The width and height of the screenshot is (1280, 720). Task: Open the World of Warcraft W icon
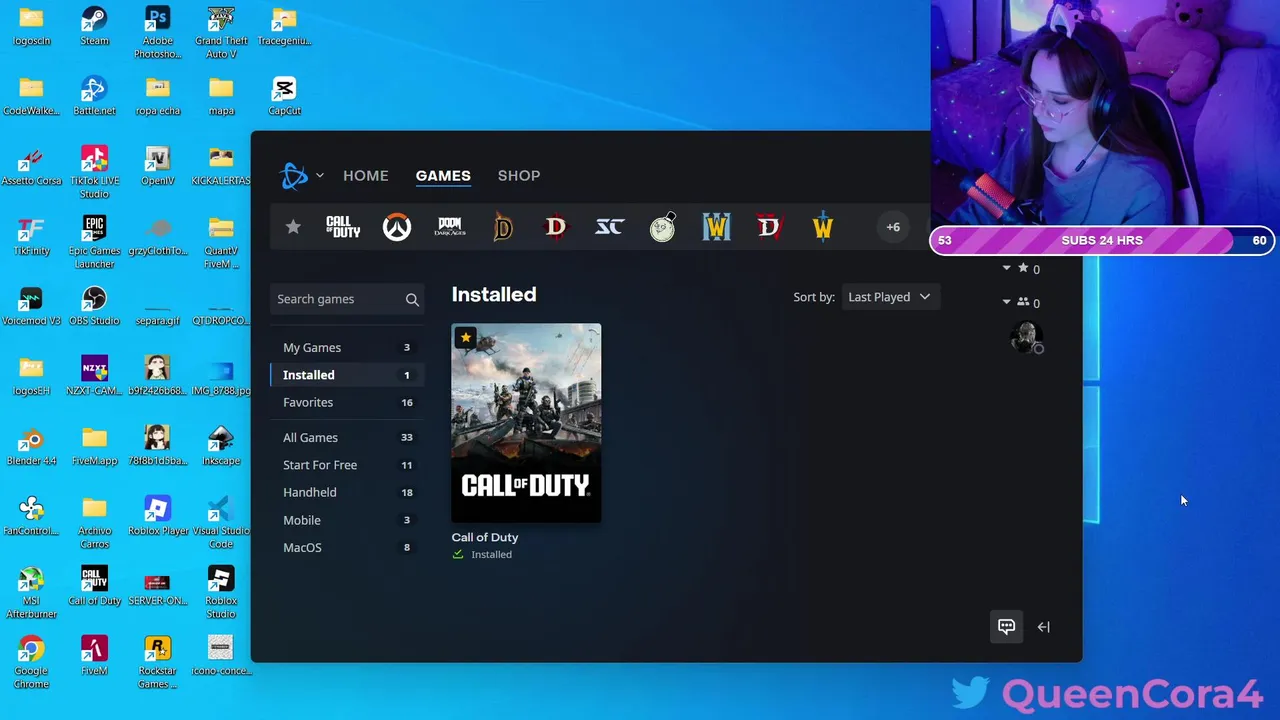coord(716,227)
